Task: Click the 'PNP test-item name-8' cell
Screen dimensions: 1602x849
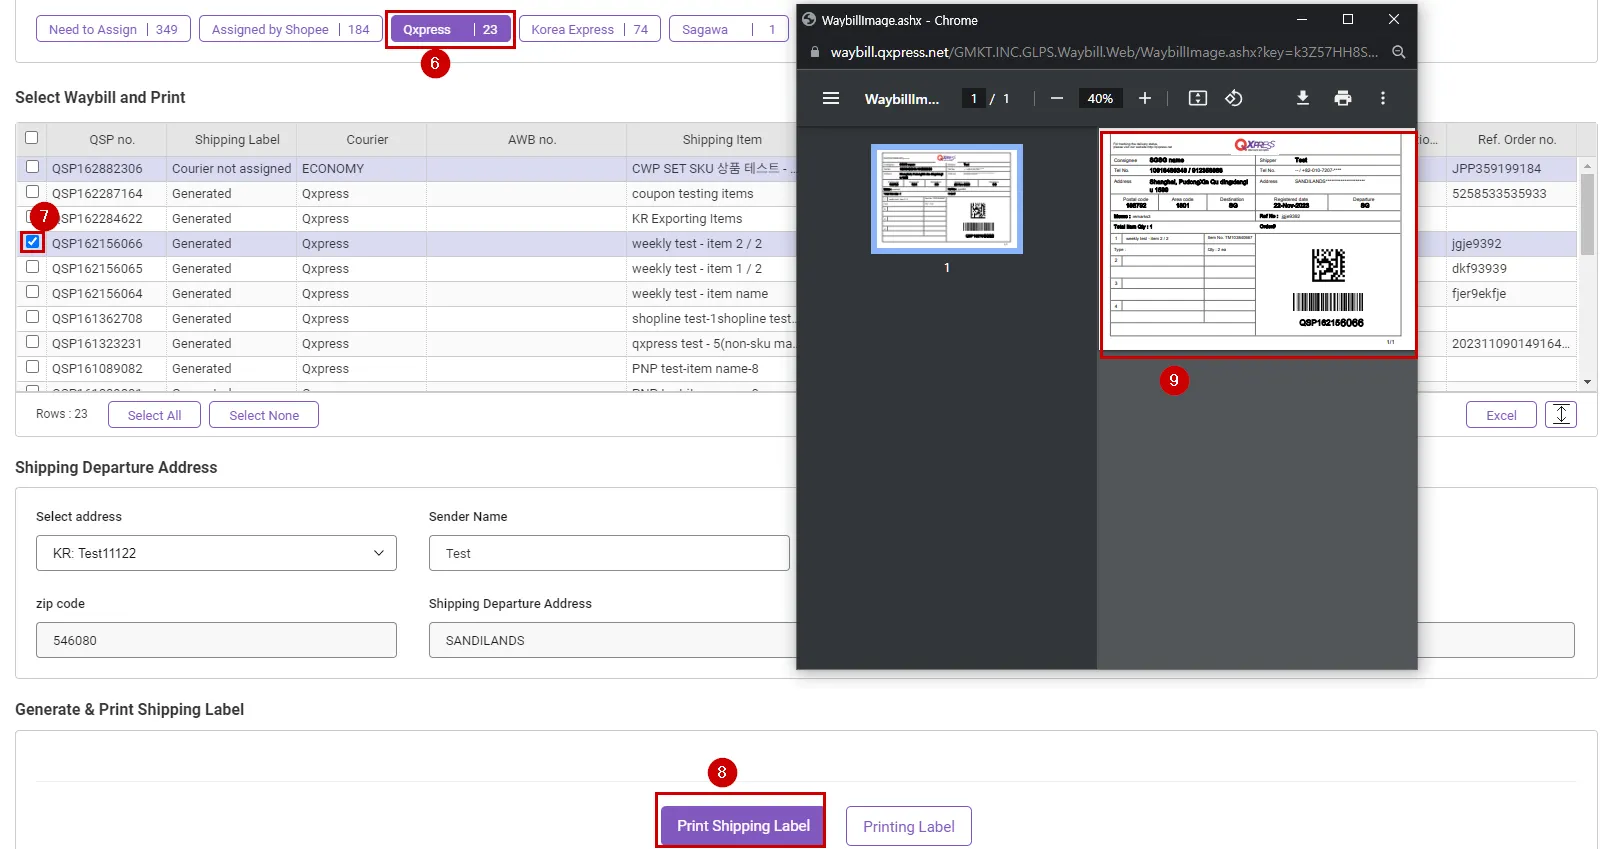Action: pos(712,368)
